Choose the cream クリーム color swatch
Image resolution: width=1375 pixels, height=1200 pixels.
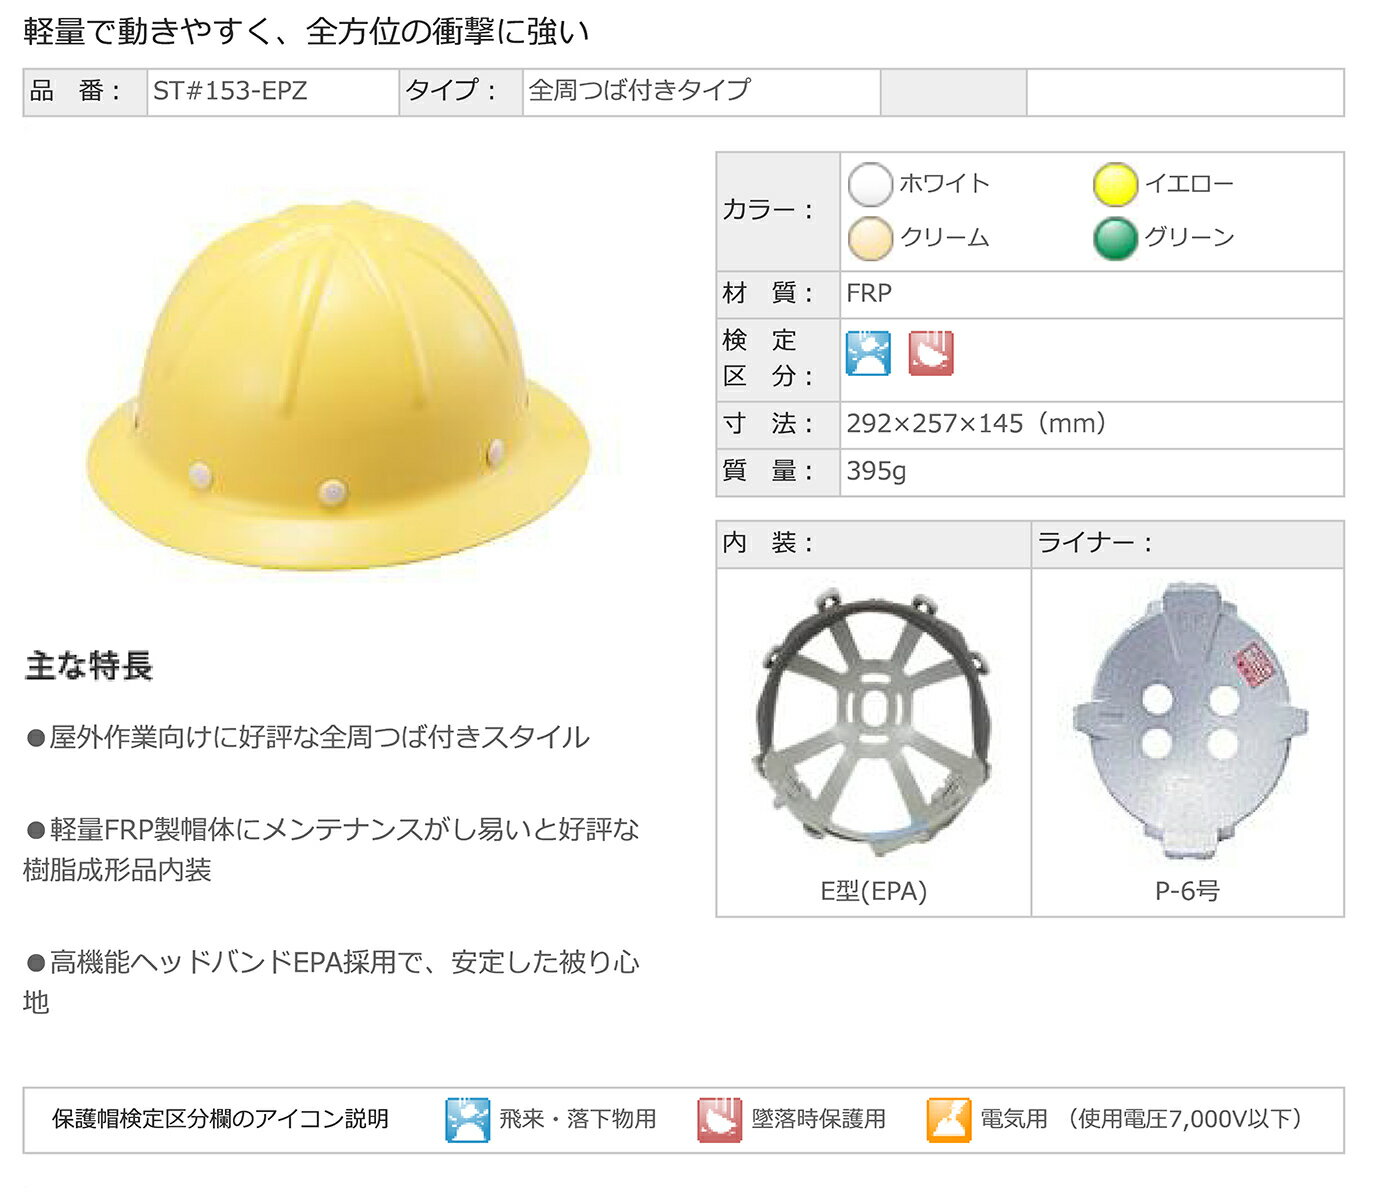coord(870,238)
